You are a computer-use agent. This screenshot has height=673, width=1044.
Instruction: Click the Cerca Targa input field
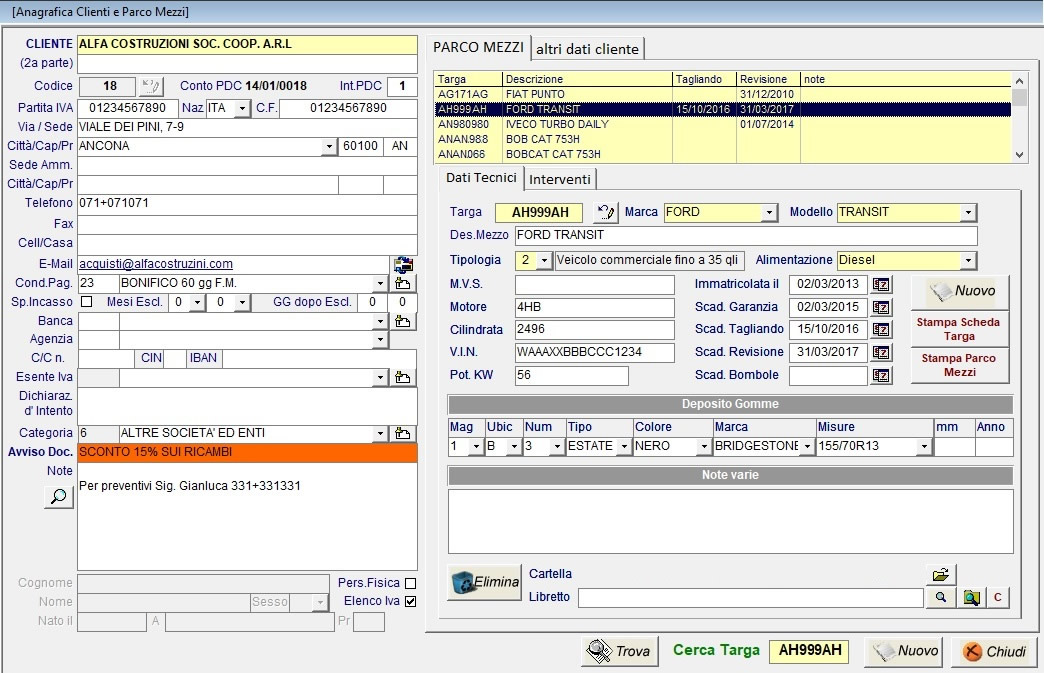click(810, 651)
